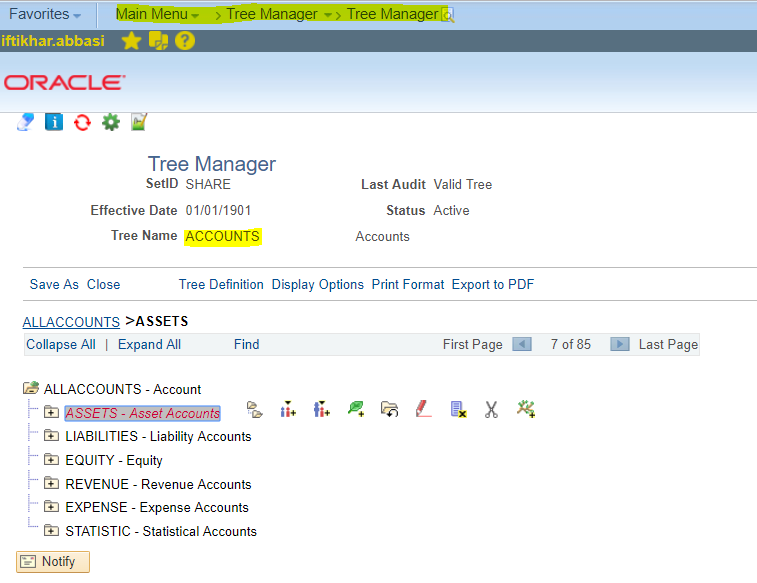Insert sibling node for ASSETS
The image size is (757, 583).
click(x=288, y=409)
